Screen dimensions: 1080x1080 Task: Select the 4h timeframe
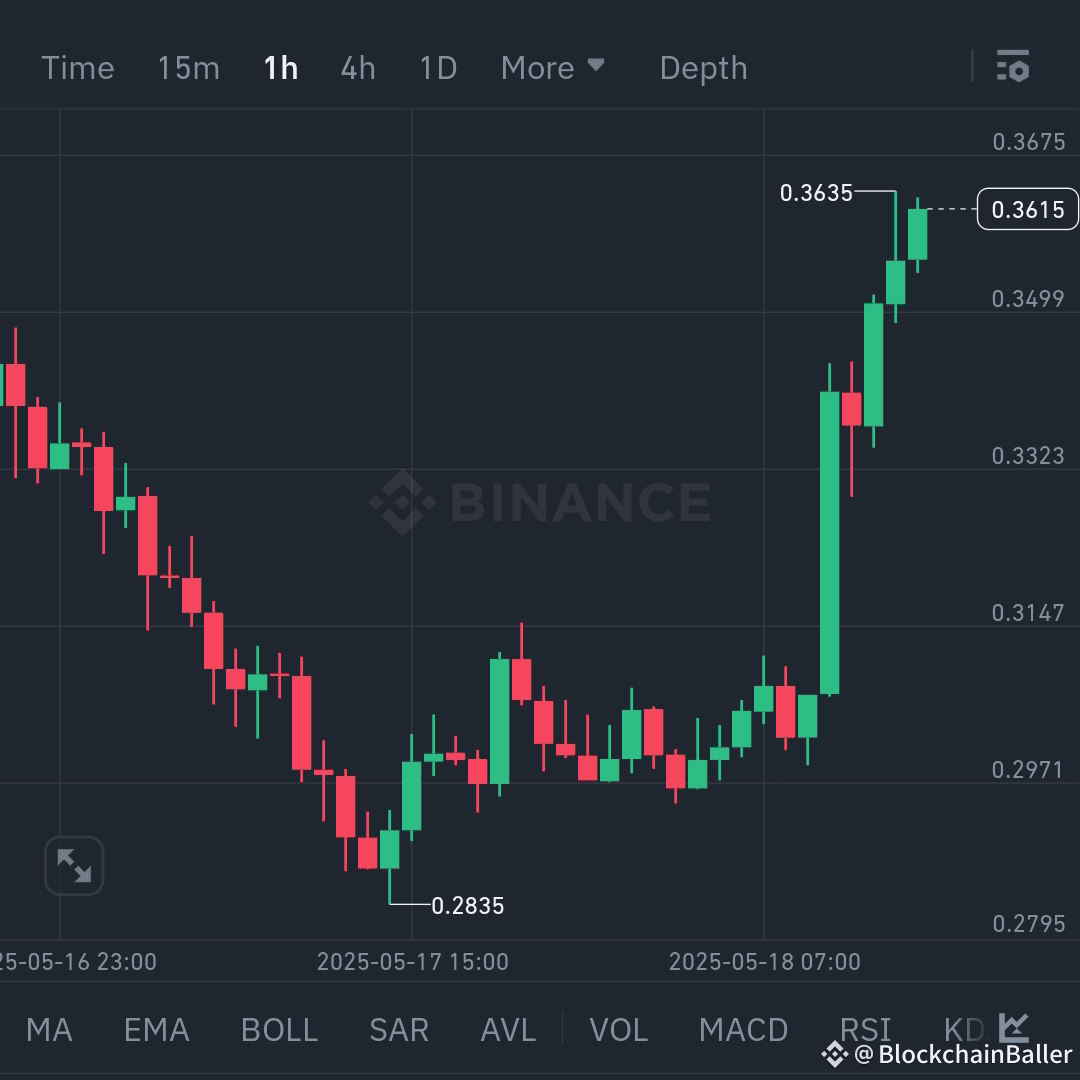[x=357, y=67]
